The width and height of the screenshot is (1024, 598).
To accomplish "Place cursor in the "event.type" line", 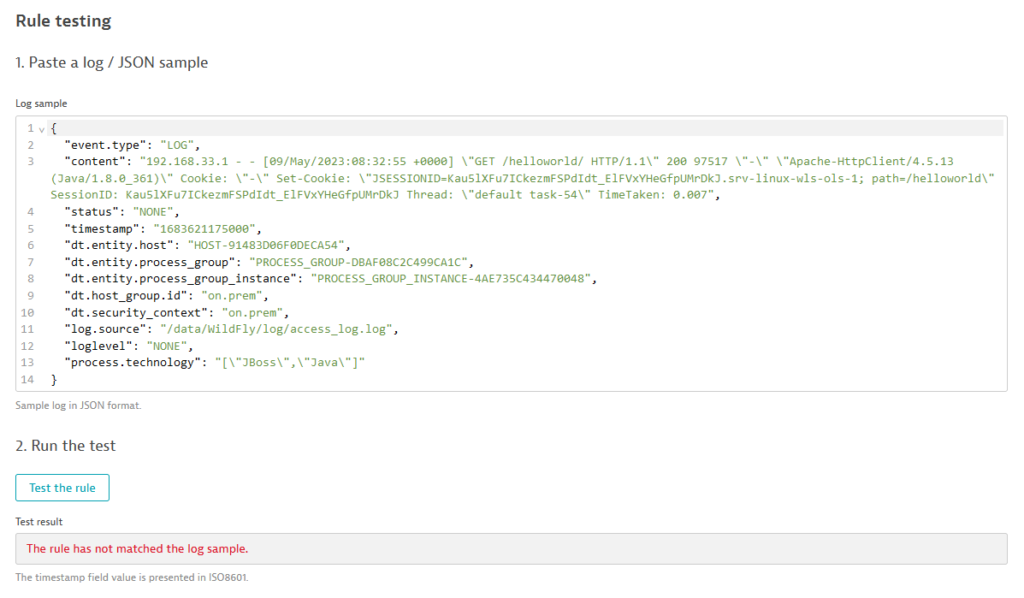I will pos(132,145).
